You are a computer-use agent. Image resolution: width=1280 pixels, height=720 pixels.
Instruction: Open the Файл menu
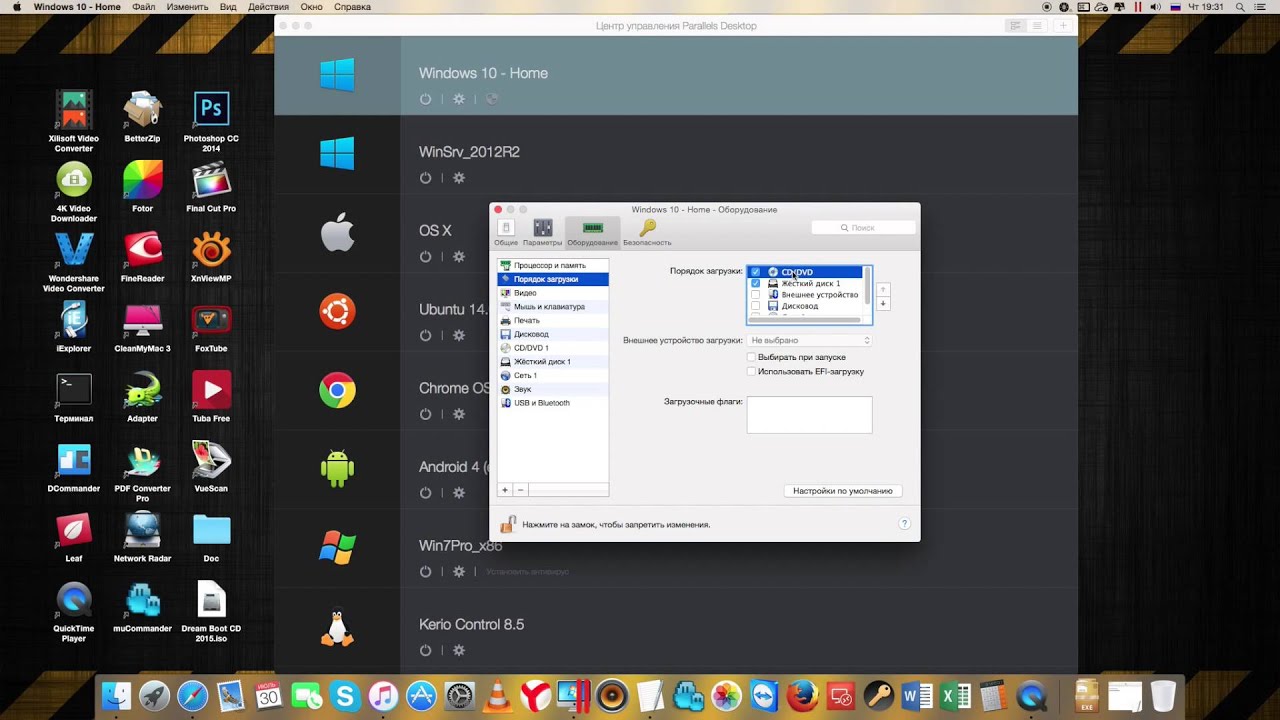143,7
